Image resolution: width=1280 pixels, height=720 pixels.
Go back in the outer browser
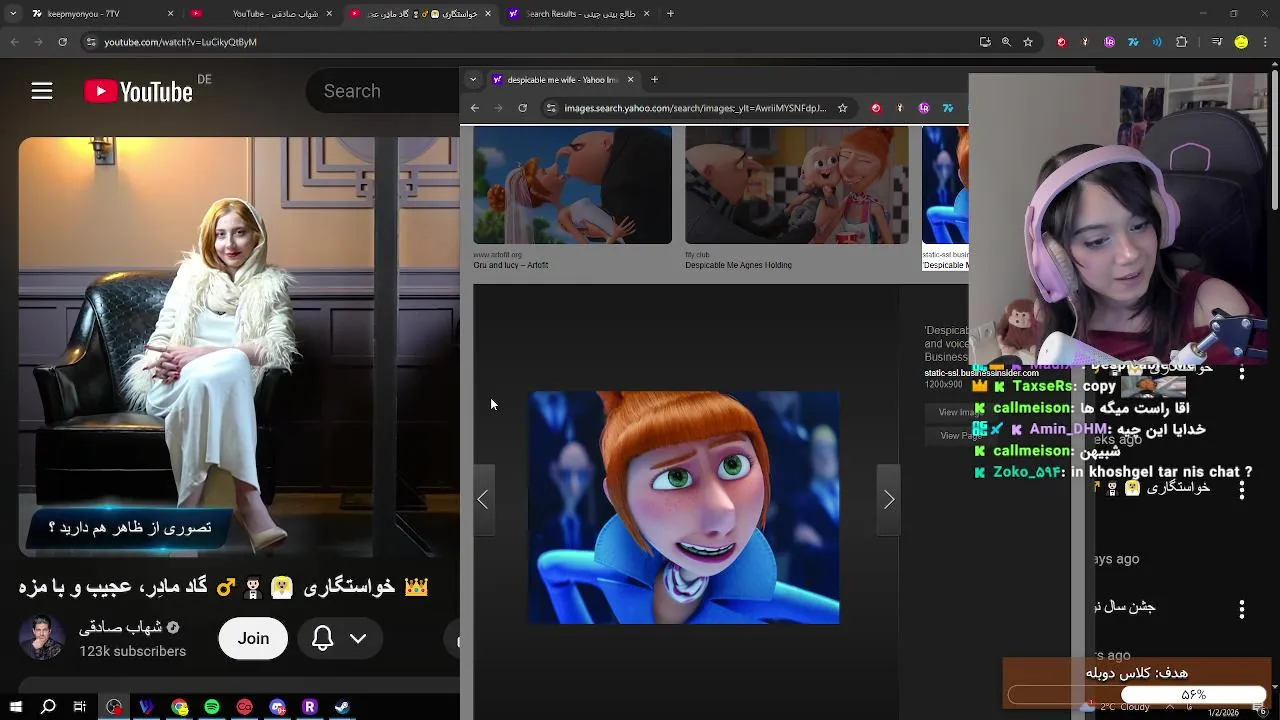click(14, 42)
